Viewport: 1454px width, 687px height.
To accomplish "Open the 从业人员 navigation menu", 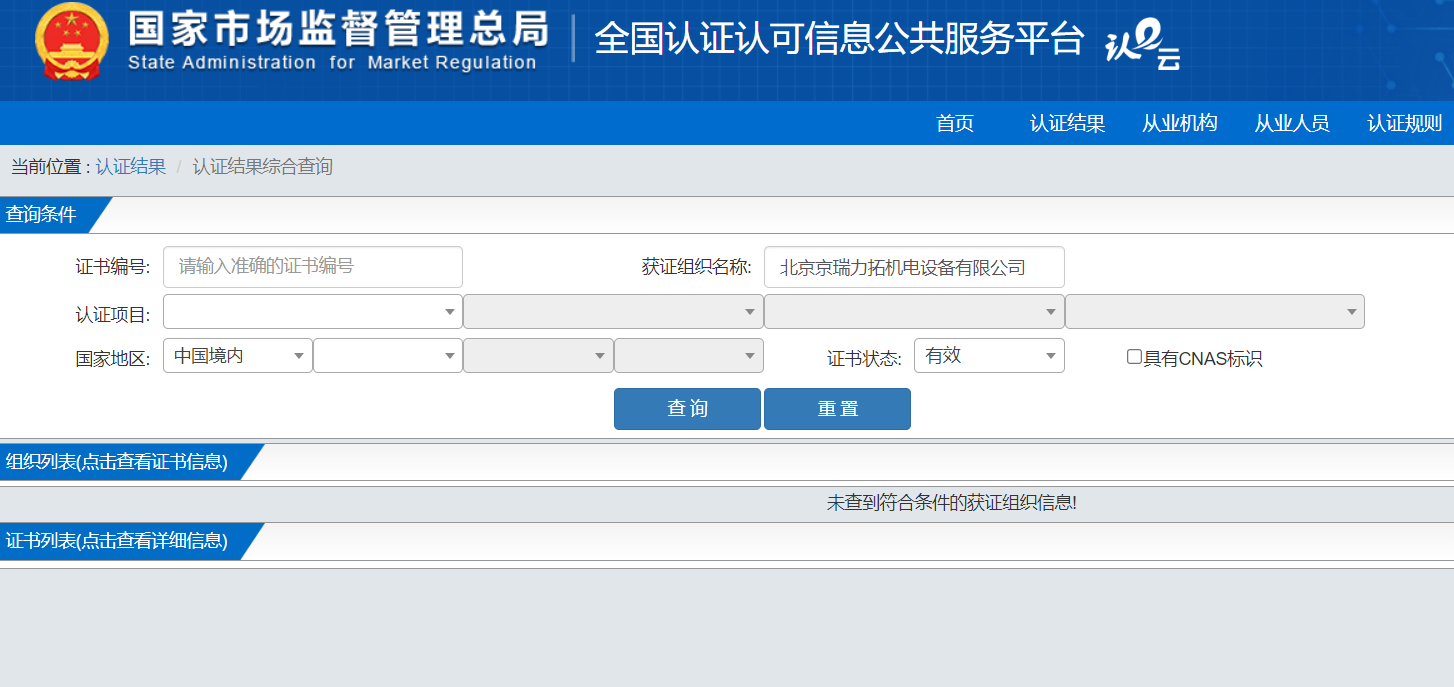I will click(1292, 123).
